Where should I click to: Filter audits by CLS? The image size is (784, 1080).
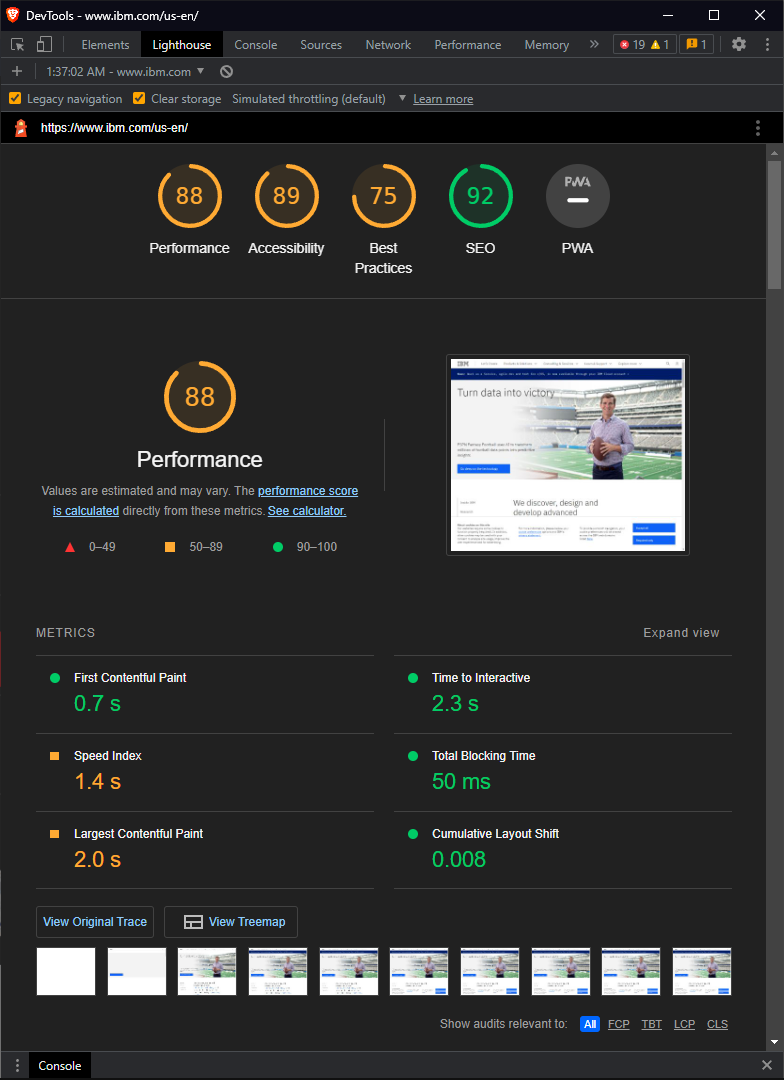(x=717, y=1024)
